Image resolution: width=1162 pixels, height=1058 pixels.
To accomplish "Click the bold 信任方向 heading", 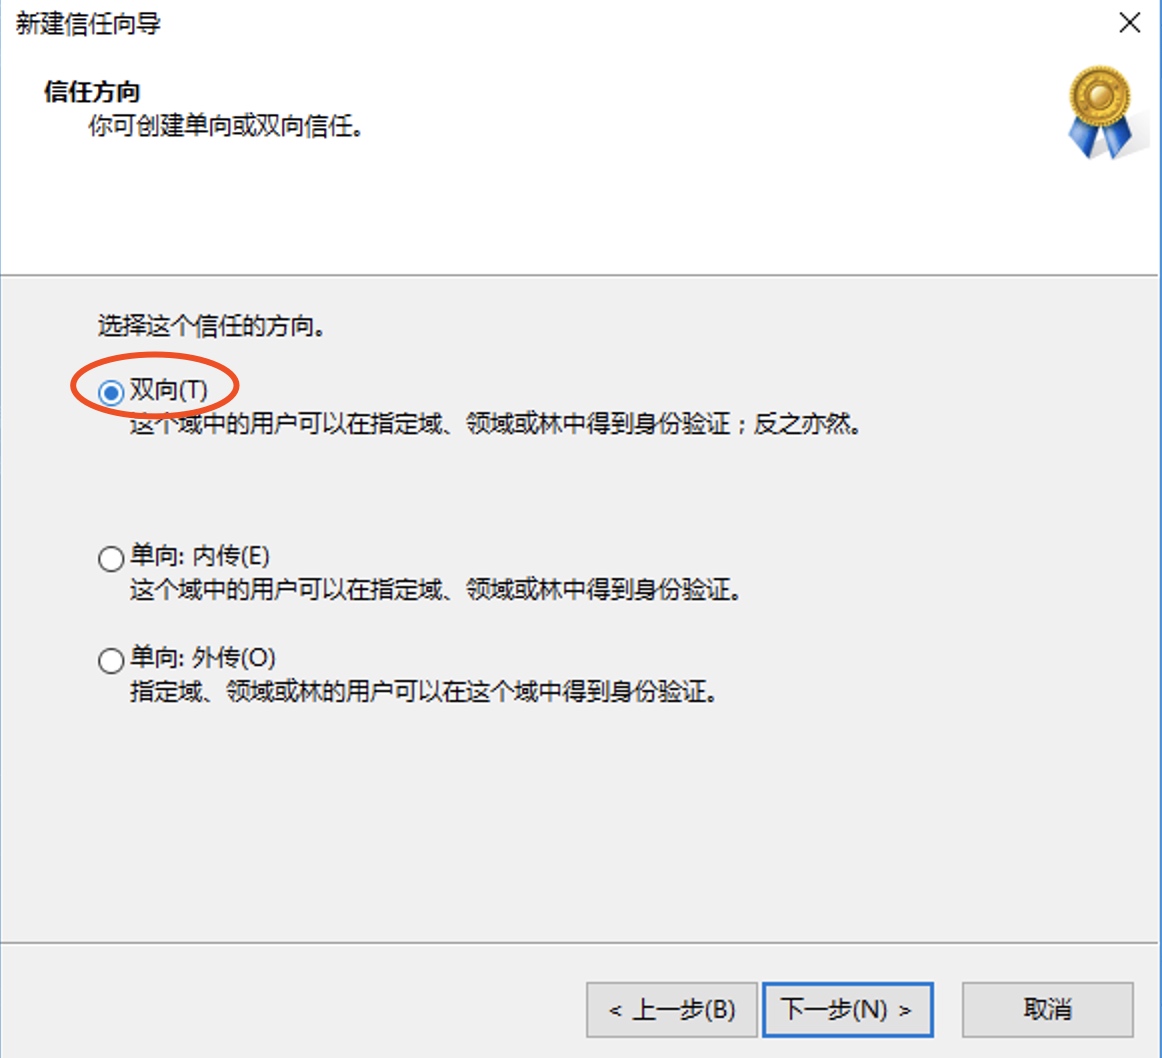I will tap(92, 92).
